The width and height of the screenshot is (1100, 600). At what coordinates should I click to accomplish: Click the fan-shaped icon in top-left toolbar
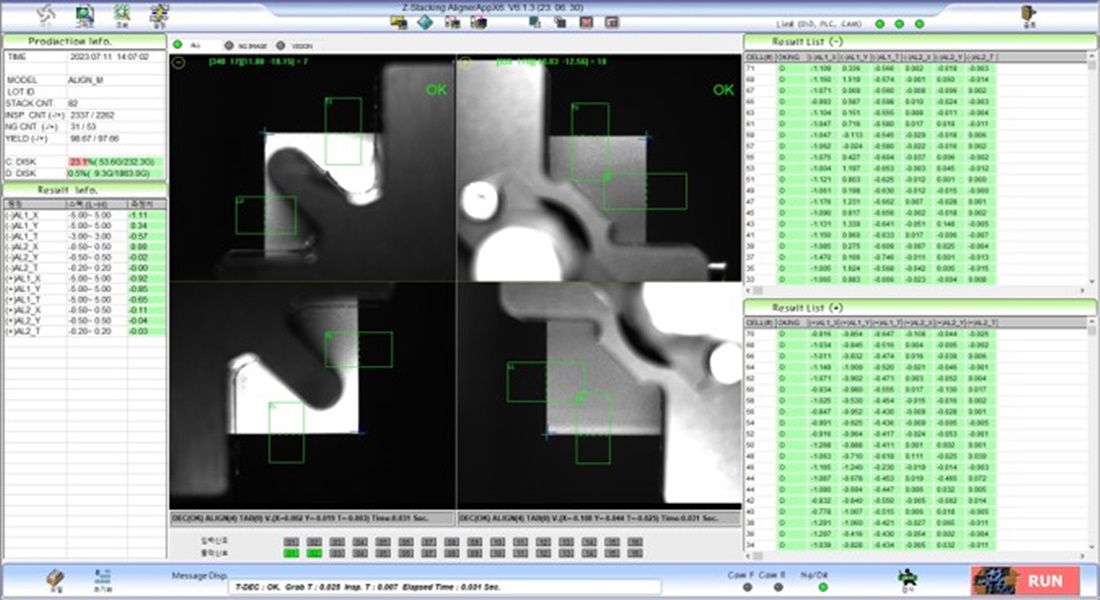pos(46,14)
